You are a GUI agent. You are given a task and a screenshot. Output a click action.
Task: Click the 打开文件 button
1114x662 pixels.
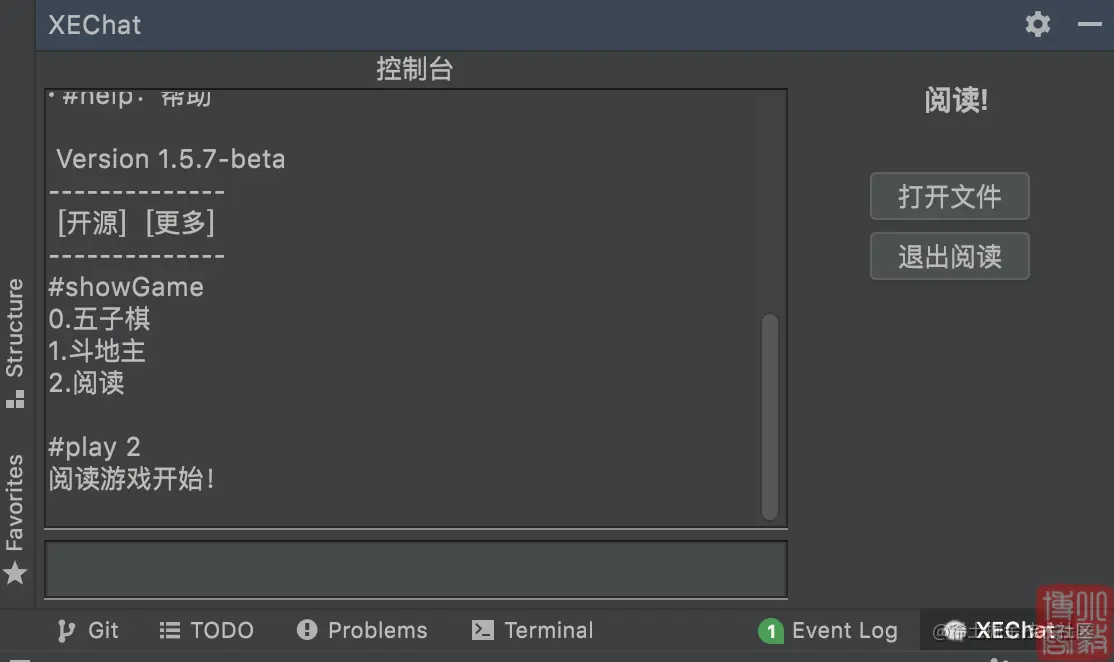coord(949,196)
